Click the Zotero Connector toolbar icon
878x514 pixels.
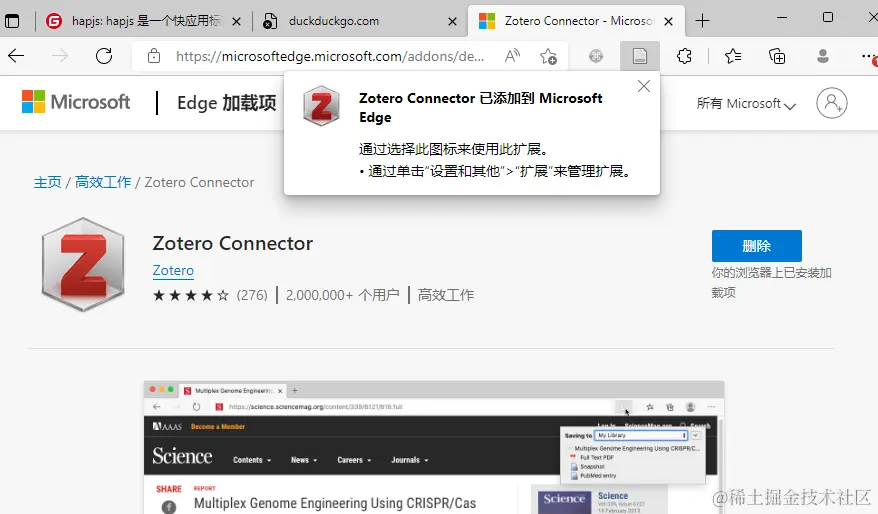[x=639, y=56]
